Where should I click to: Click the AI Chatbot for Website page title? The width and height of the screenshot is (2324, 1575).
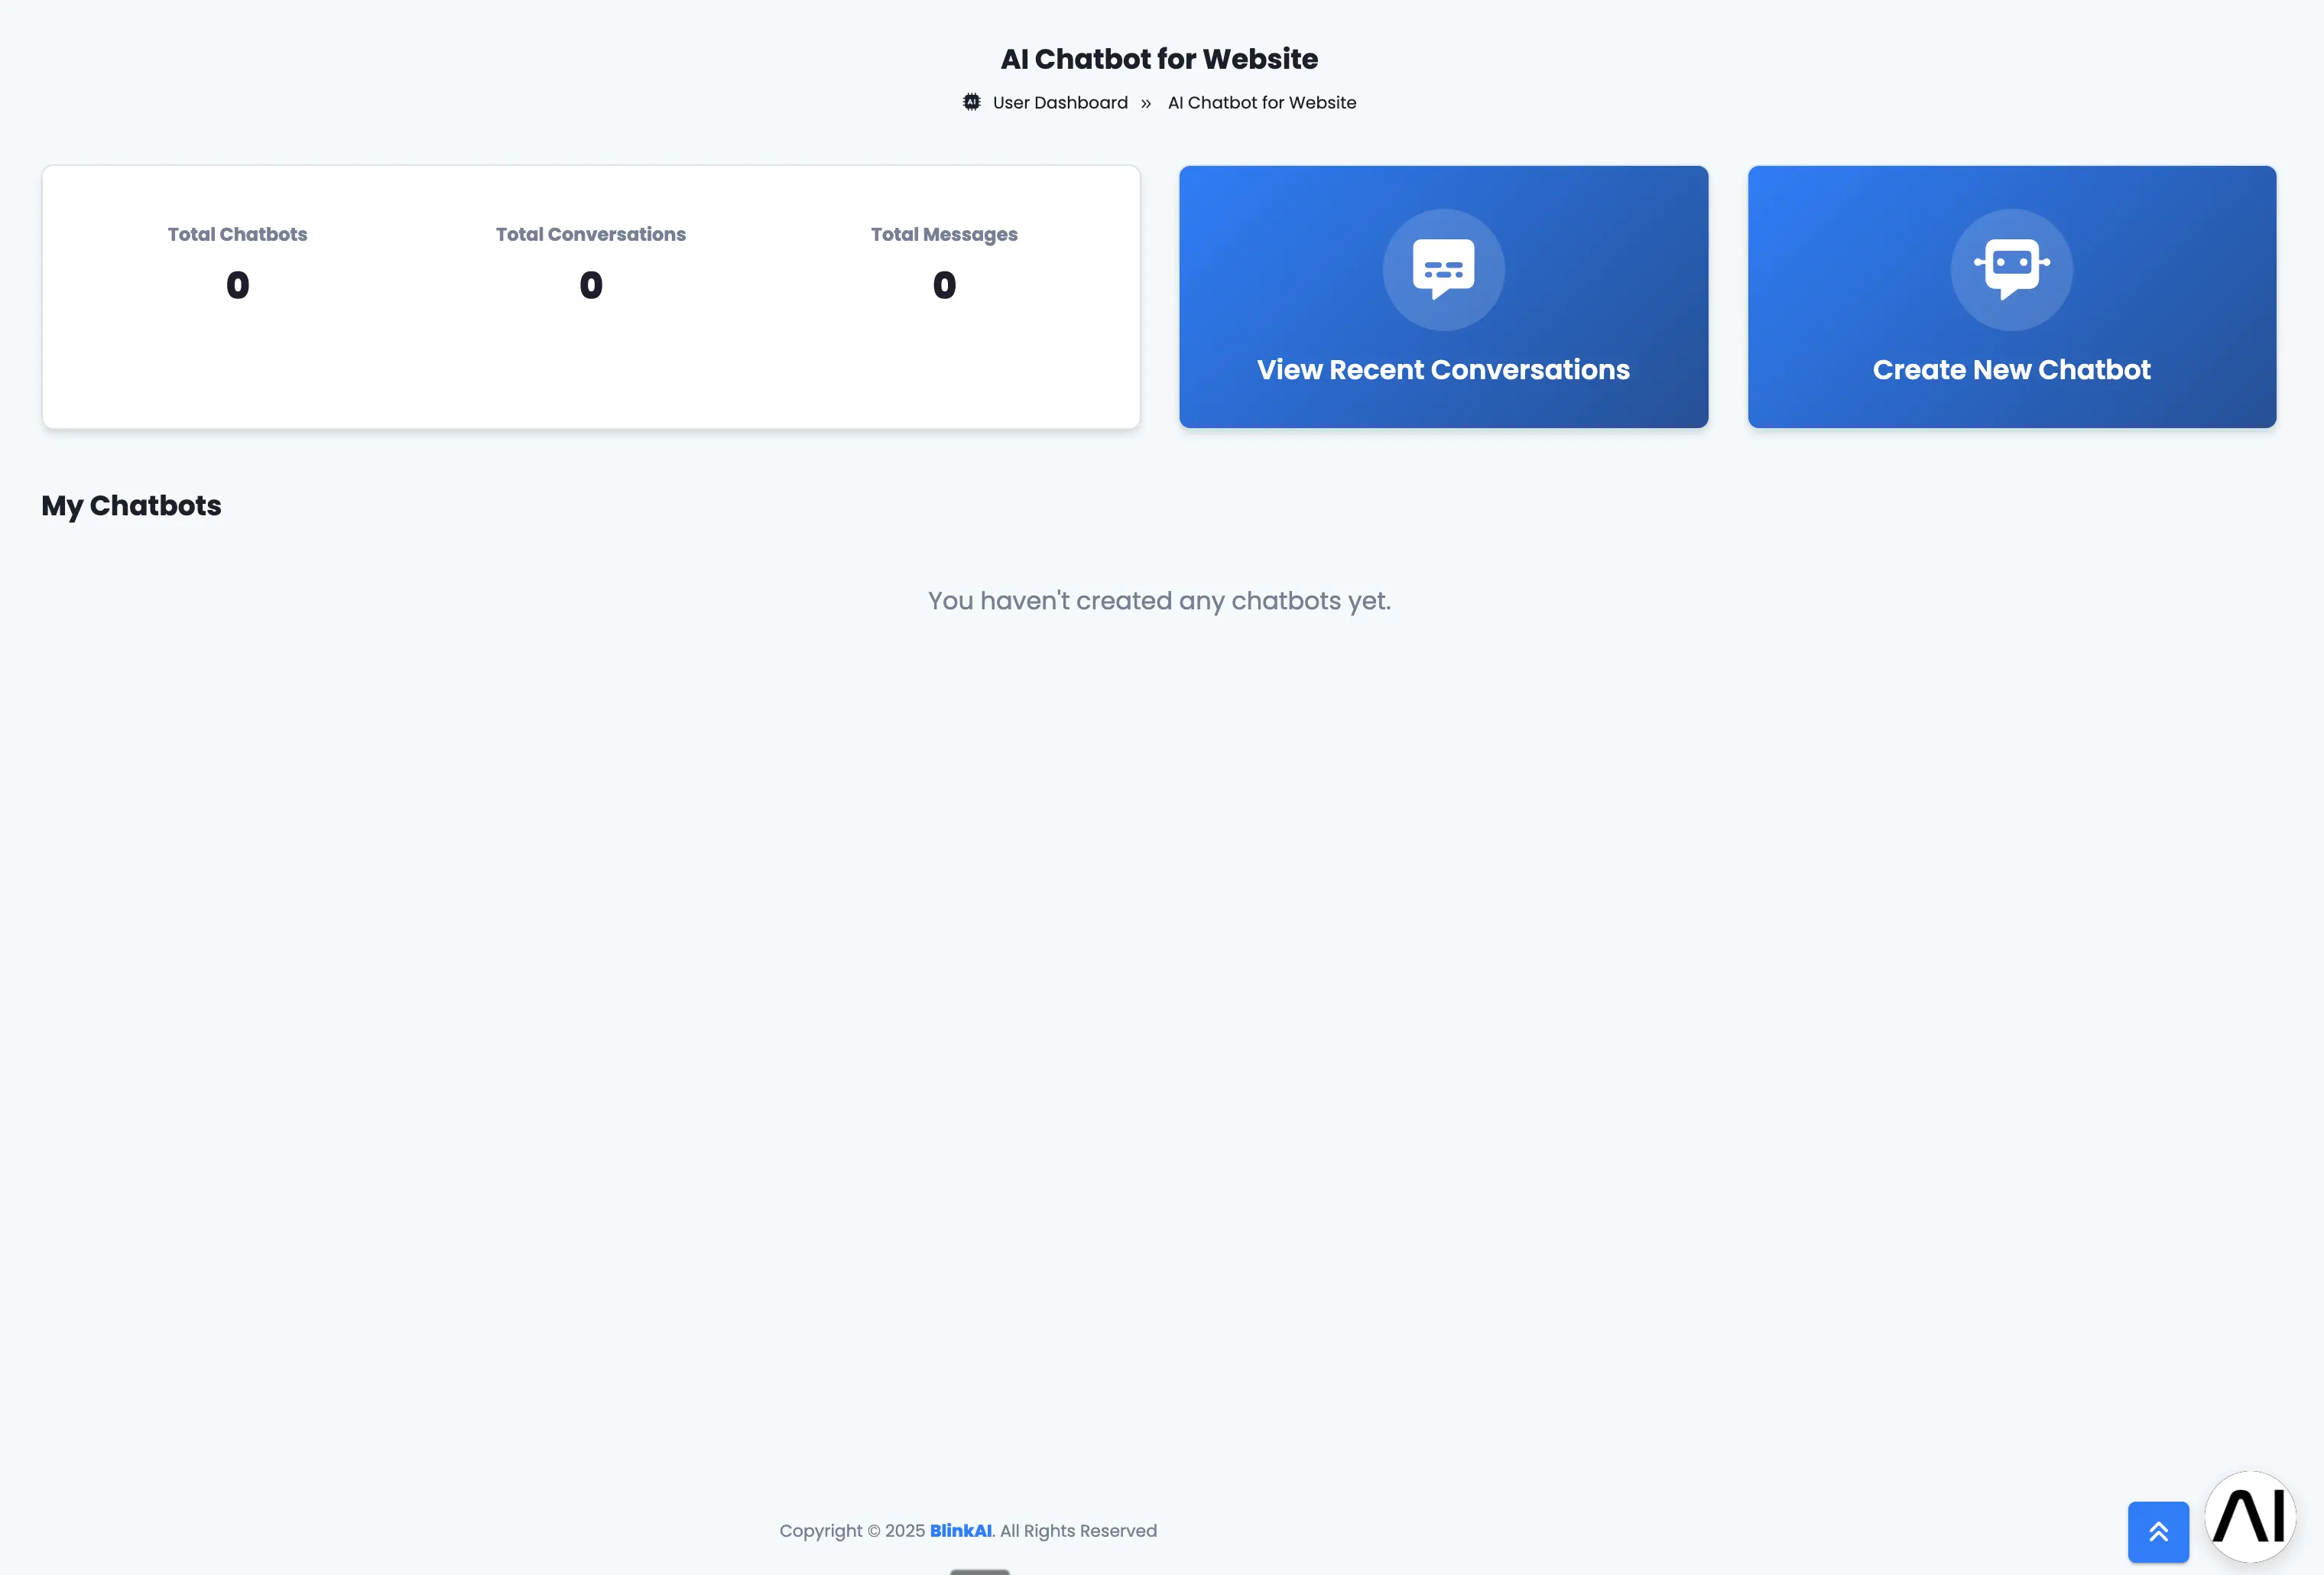pyautogui.click(x=1160, y=58)
